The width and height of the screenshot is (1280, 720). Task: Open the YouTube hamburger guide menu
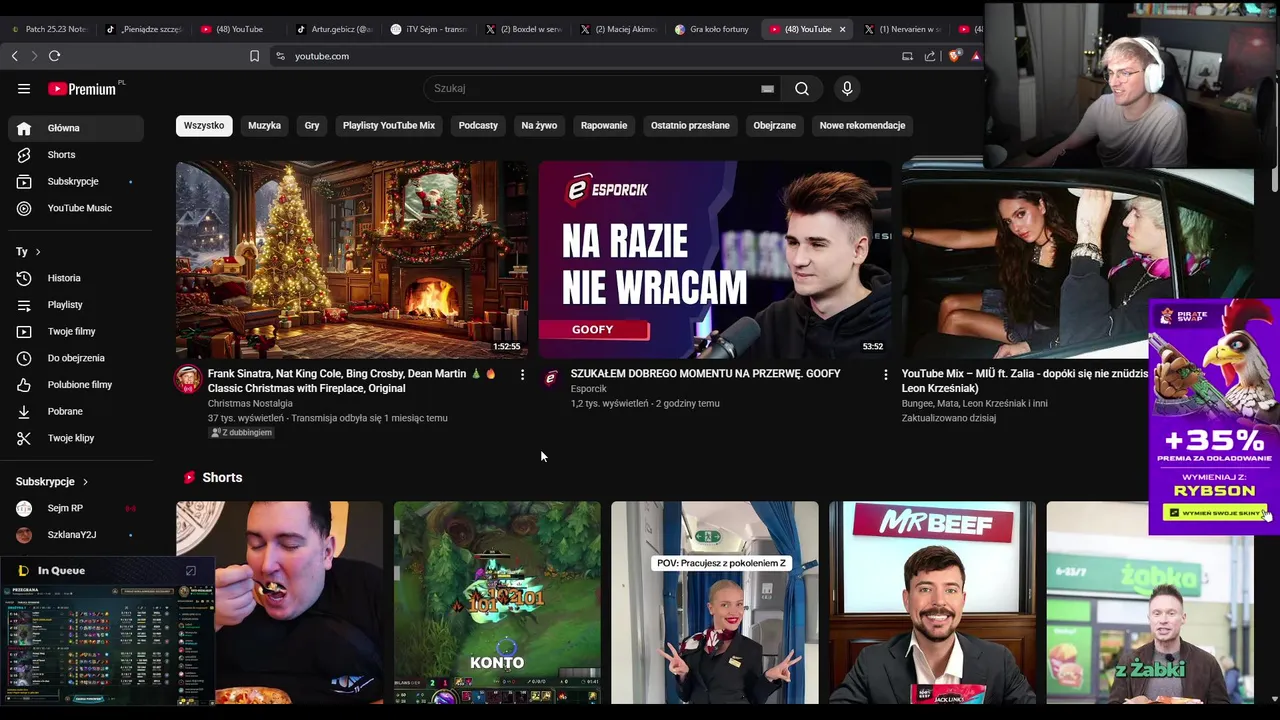pyautogui.click(x=24, y=88)
